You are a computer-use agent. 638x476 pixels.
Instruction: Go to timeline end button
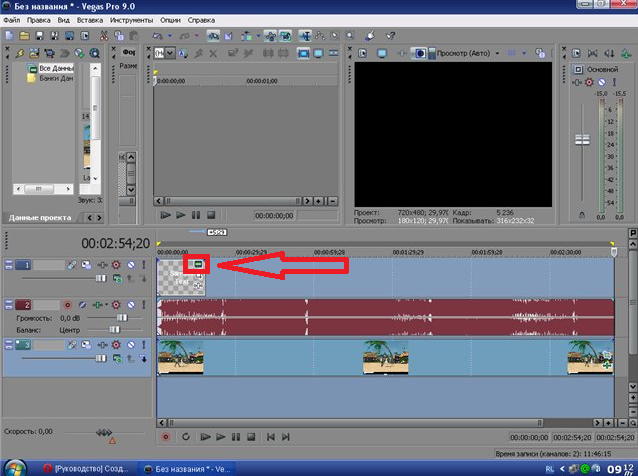point(286,437)
